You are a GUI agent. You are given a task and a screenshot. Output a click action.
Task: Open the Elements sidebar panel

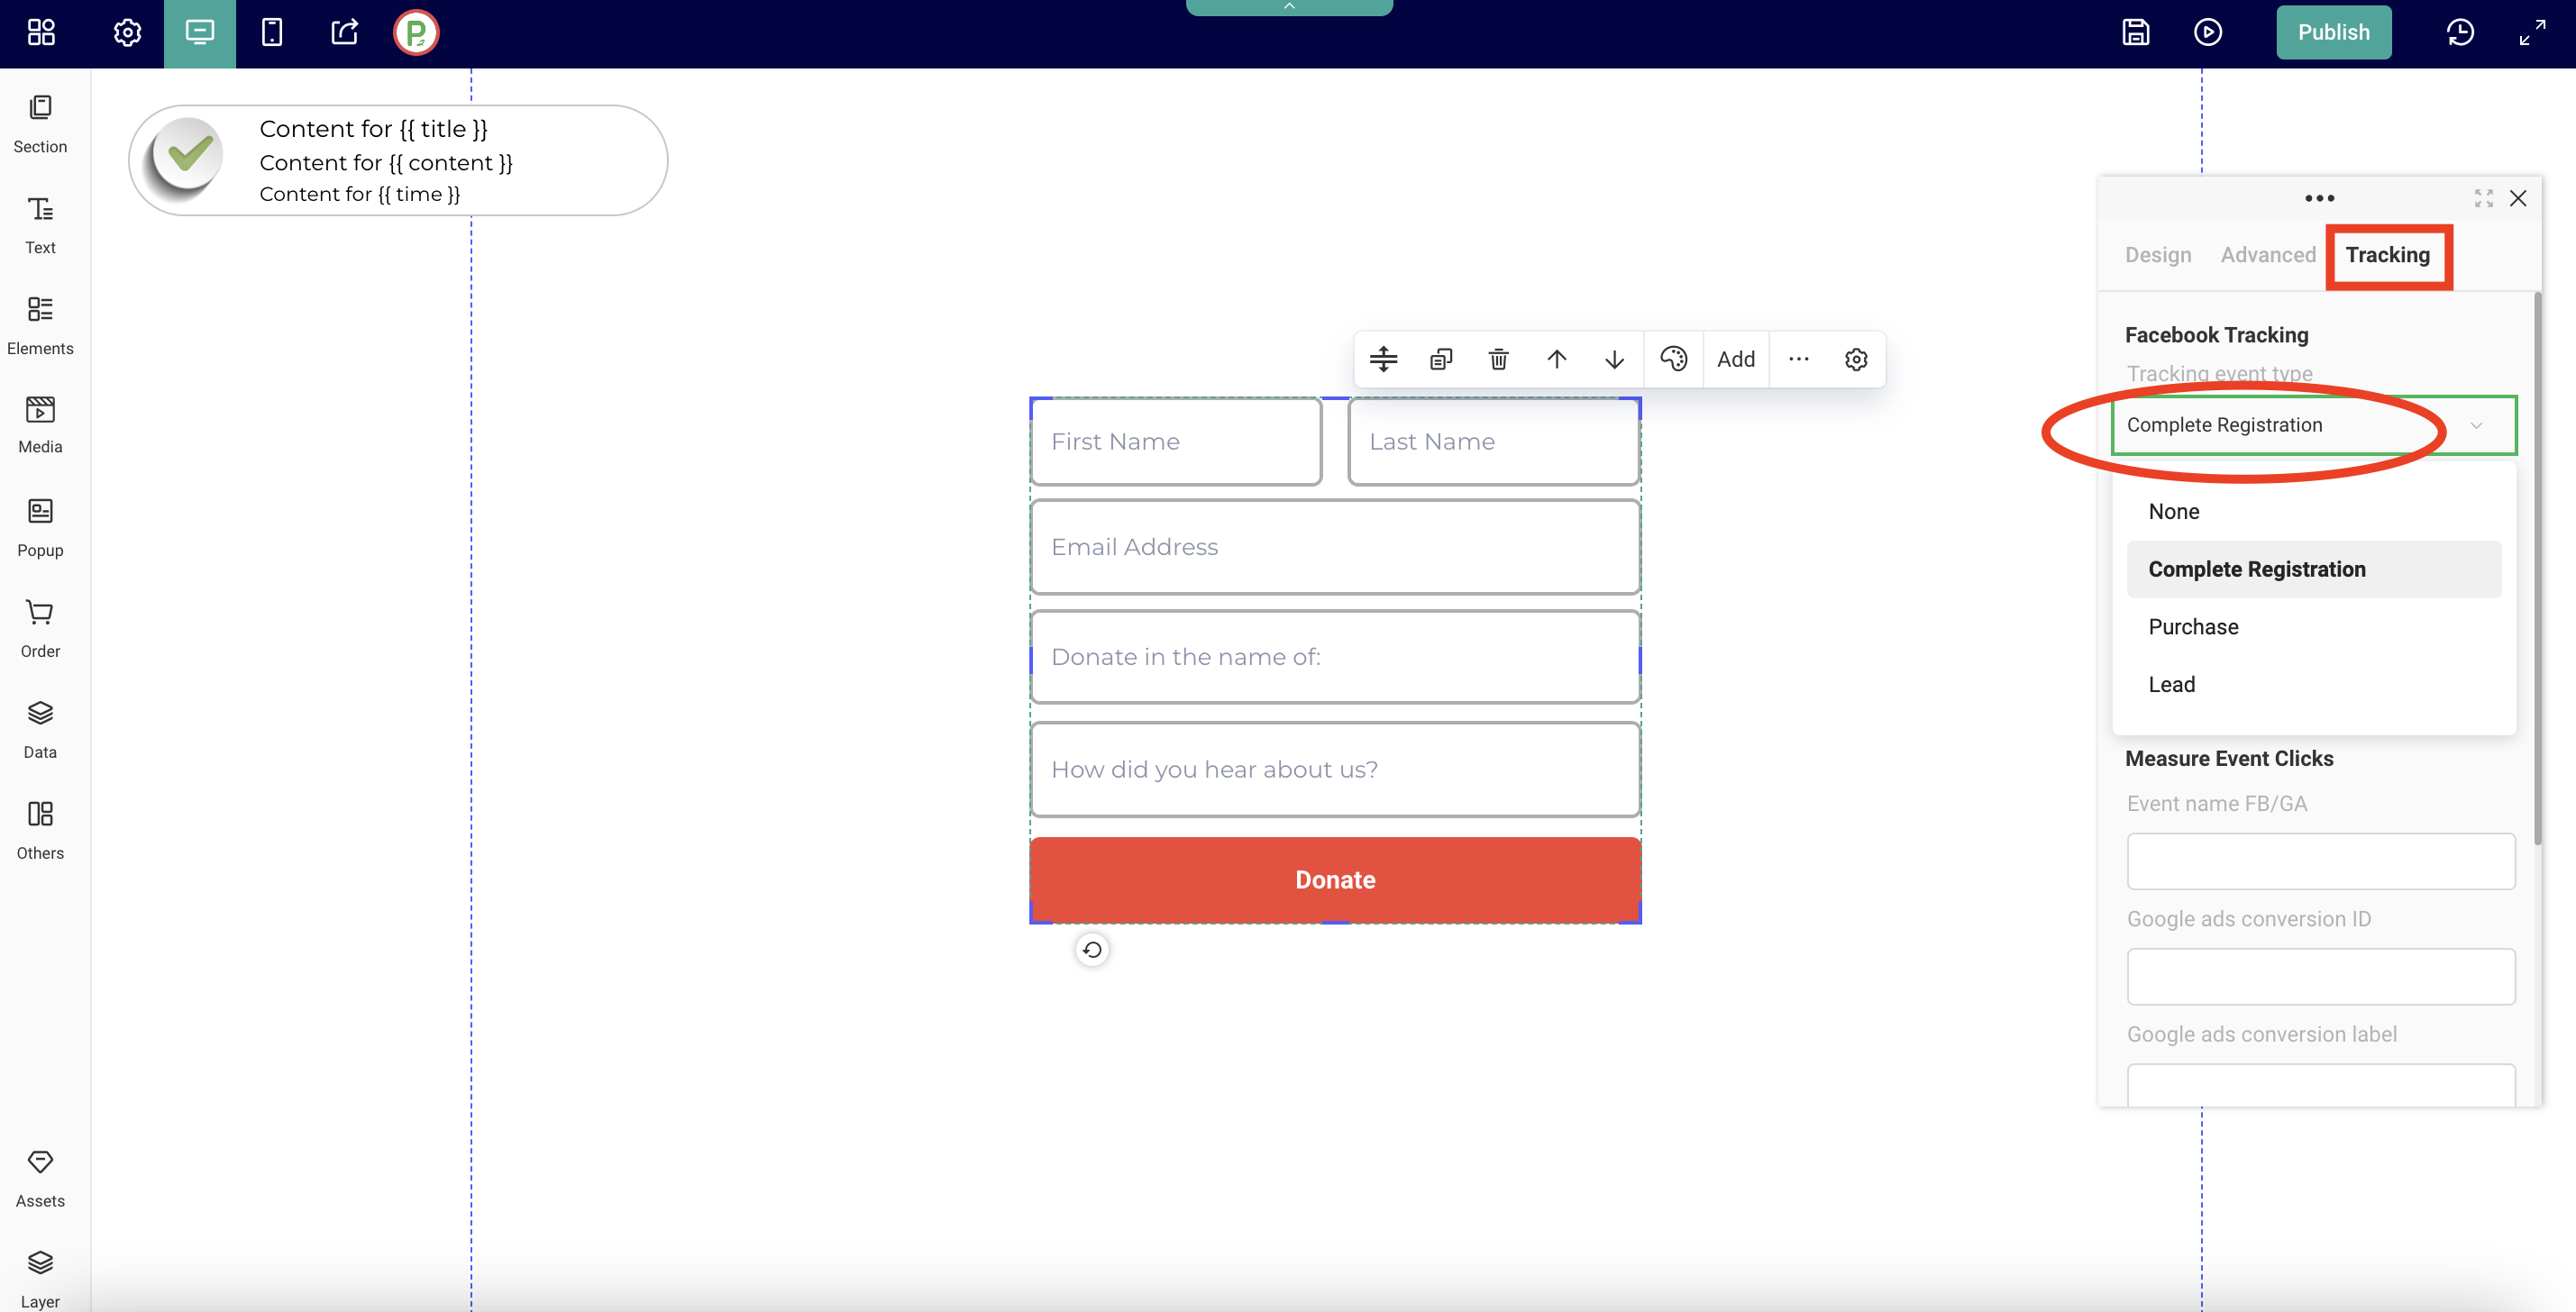(x=40, y=326)
